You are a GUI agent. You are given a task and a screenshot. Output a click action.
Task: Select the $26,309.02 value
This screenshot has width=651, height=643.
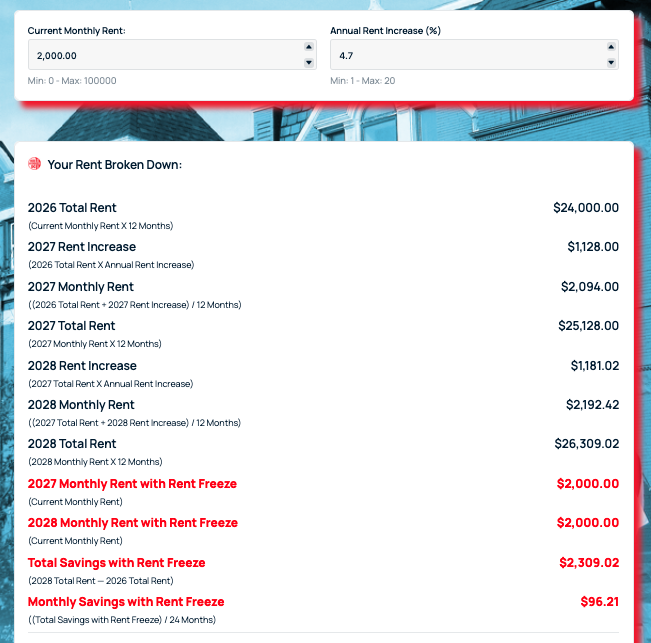(x=587, y=444)
